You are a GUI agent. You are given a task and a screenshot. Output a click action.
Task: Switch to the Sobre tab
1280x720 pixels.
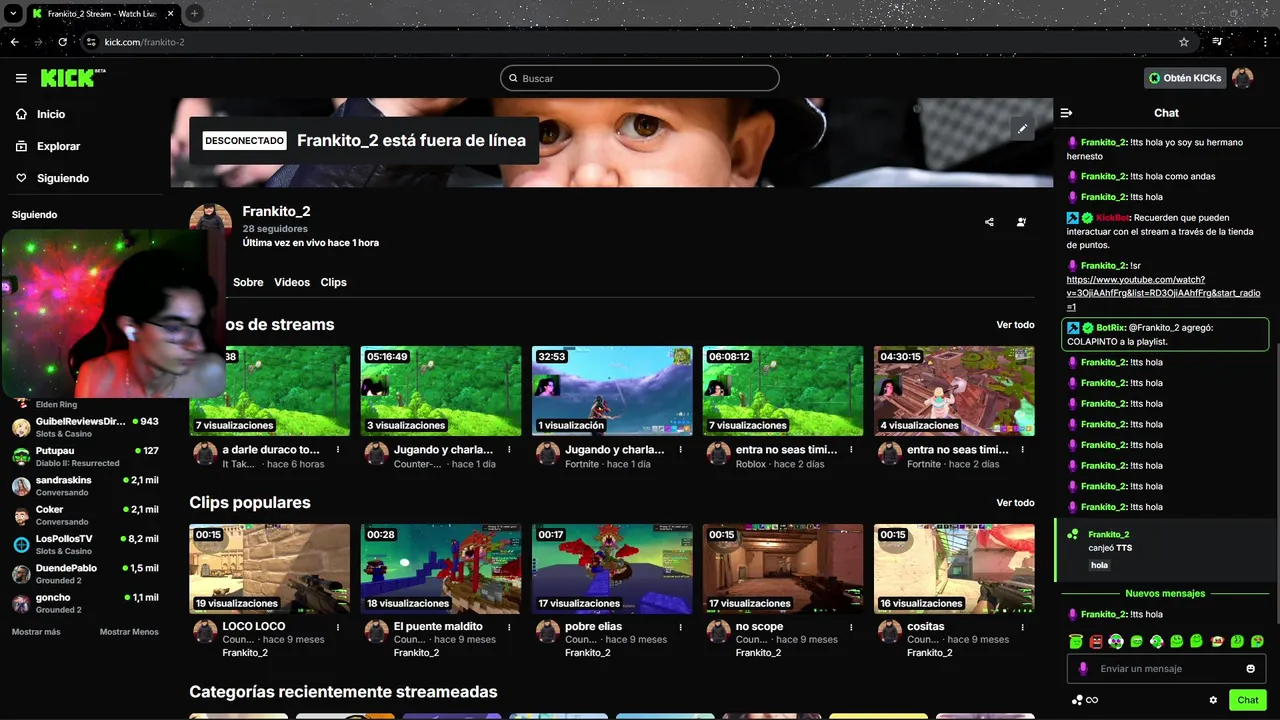point(248,282)
